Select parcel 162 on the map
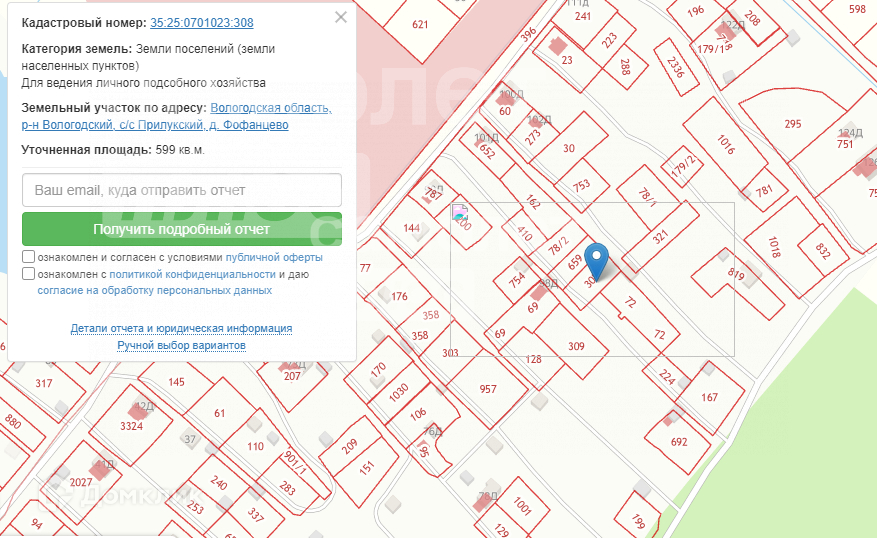This screenshot has width=877, height=538. pos(533,202)
